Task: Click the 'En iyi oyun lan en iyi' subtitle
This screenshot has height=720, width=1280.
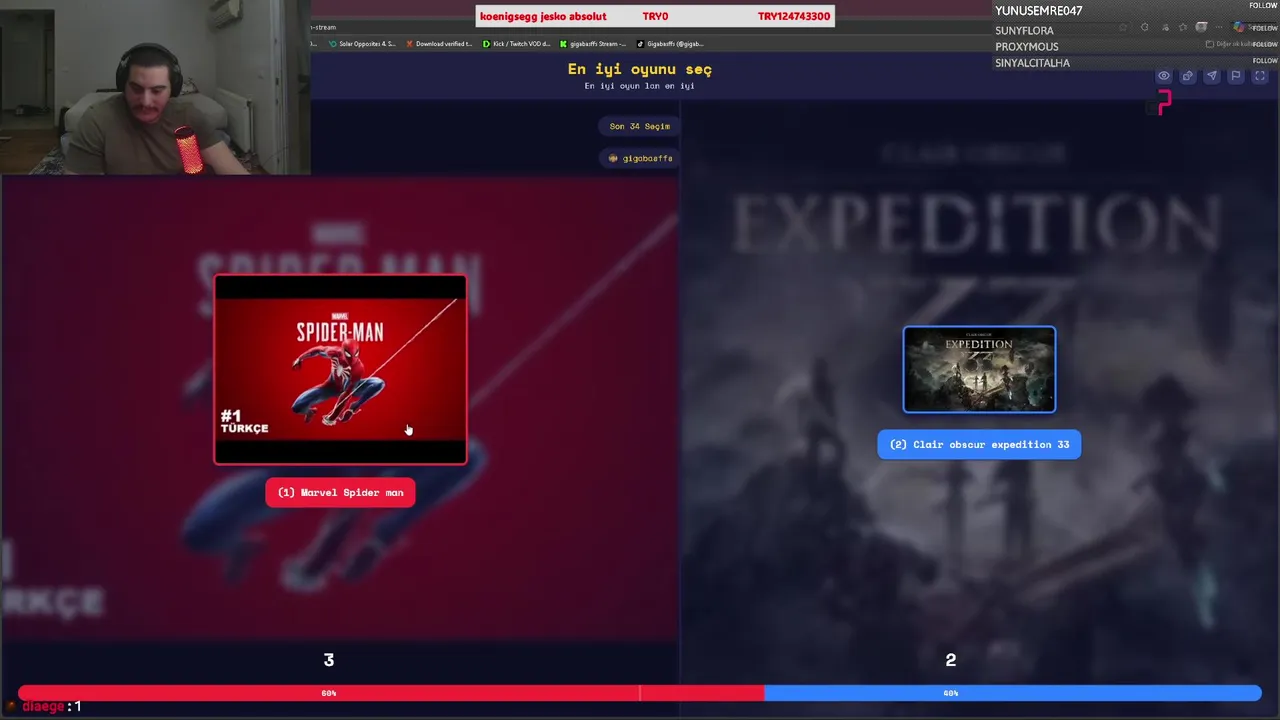Action: click(640, 86)
